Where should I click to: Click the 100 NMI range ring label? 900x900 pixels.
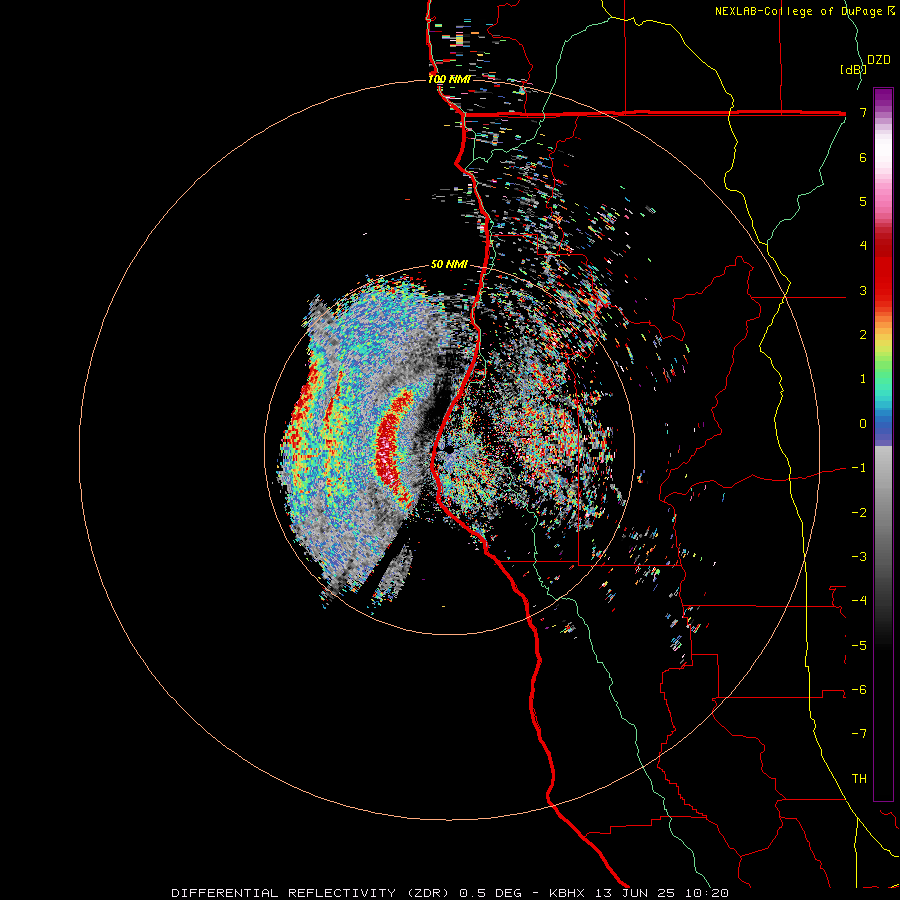[x=449, y=79]
